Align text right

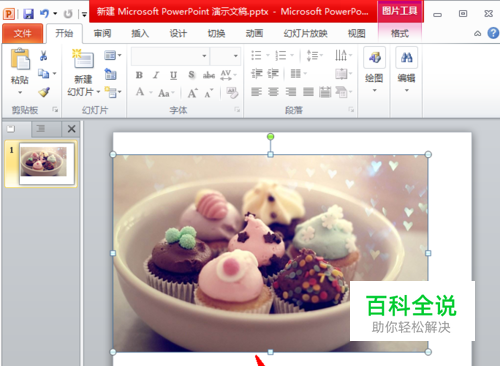(291, 91)
